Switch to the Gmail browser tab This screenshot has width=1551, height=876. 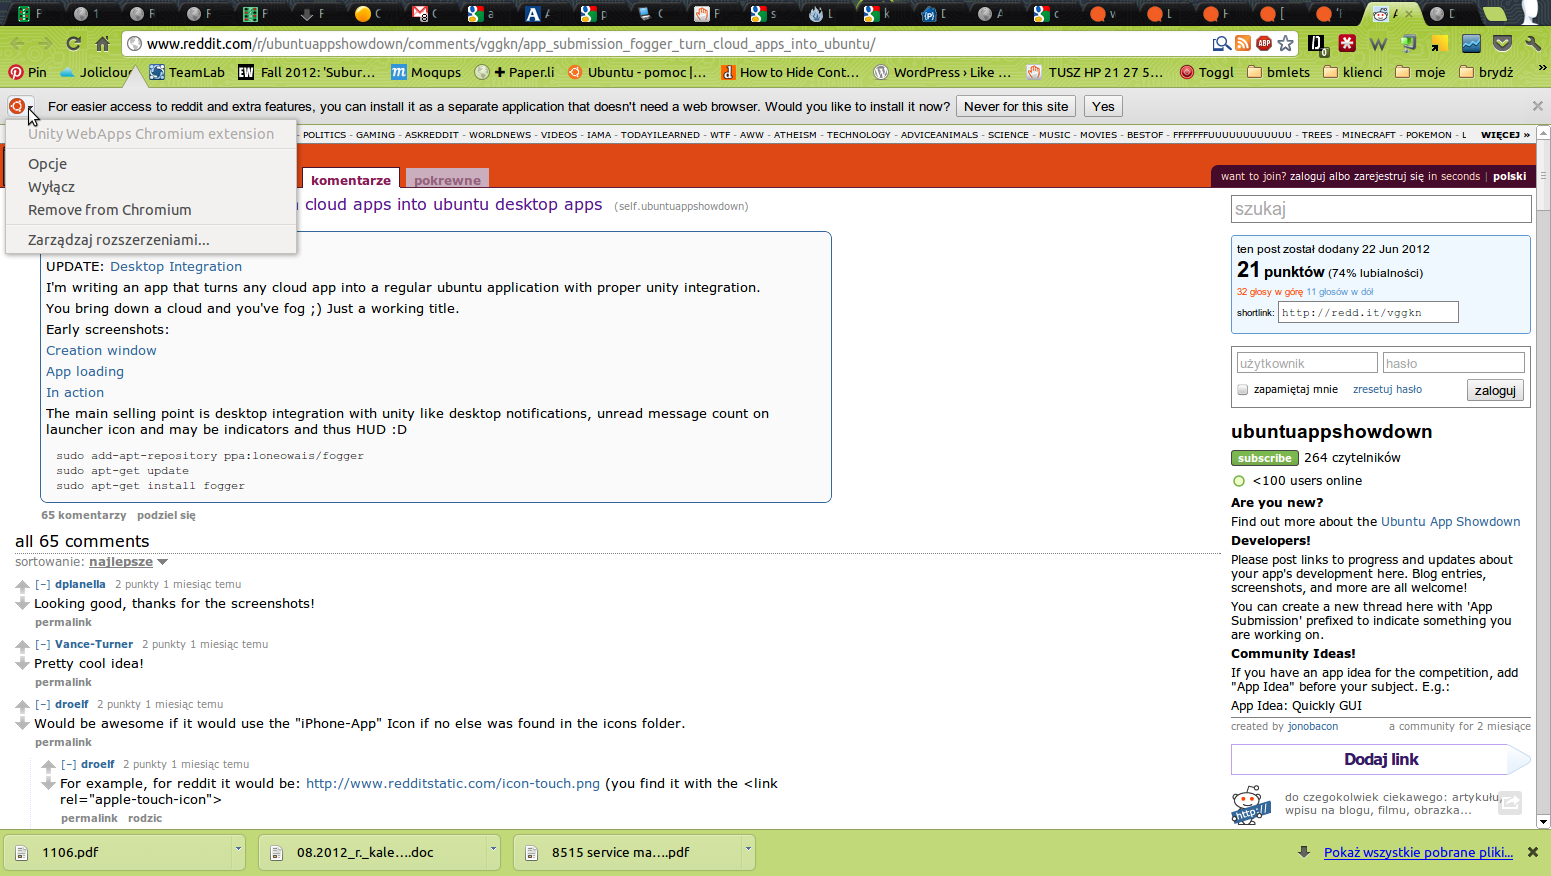pyautogui.click(x=425, y=14)
